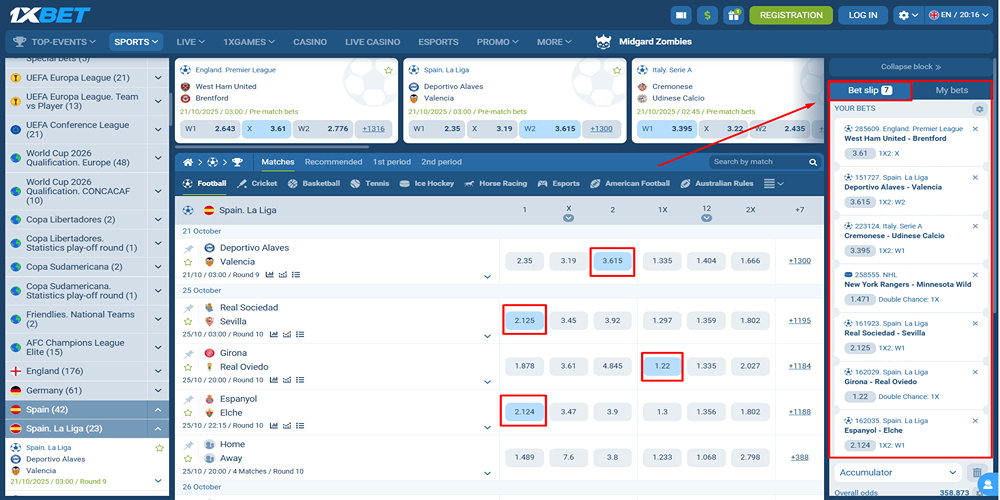Go to LIVE CASINO section

tap(372, 42)
